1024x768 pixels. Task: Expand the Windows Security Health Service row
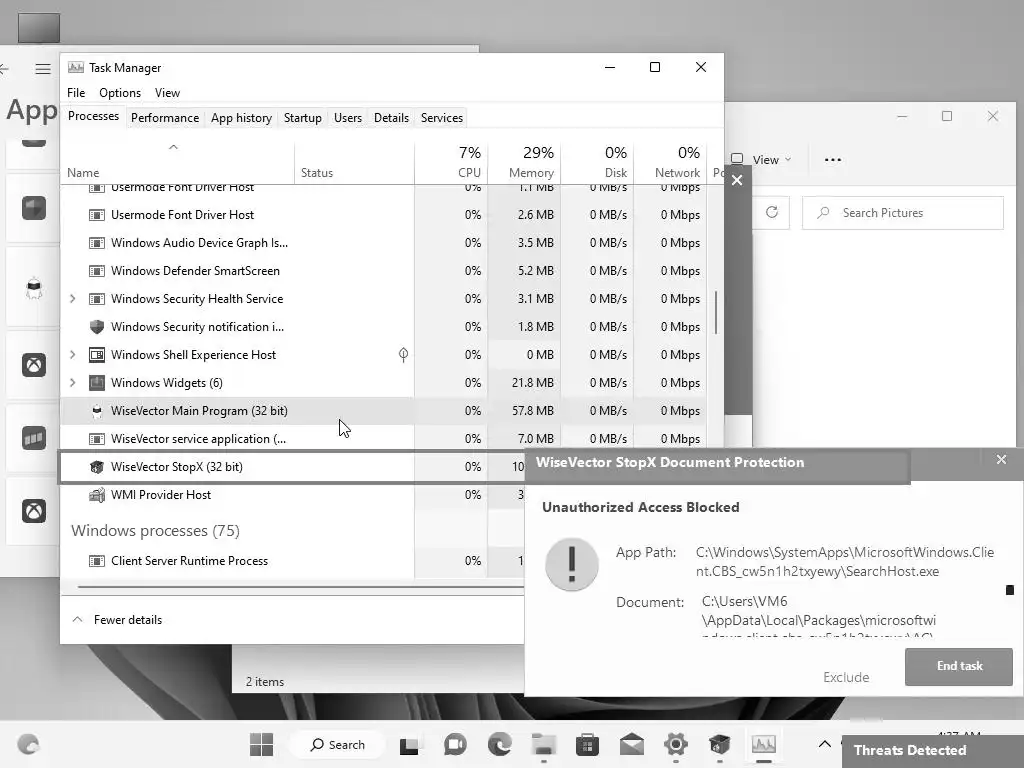[72, 298]
